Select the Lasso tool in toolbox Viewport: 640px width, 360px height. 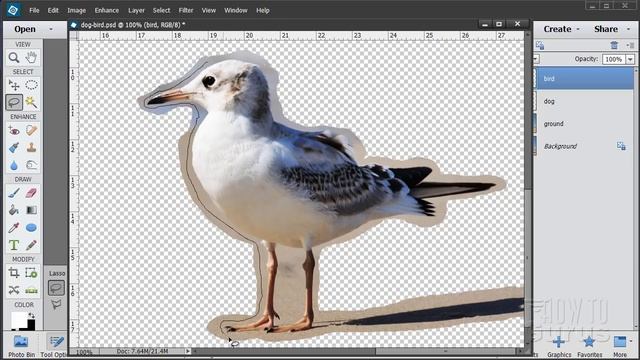coord(14,102)
